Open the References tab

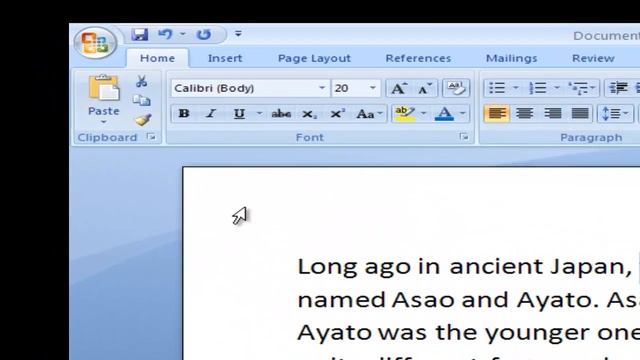[x=418, y=58]
